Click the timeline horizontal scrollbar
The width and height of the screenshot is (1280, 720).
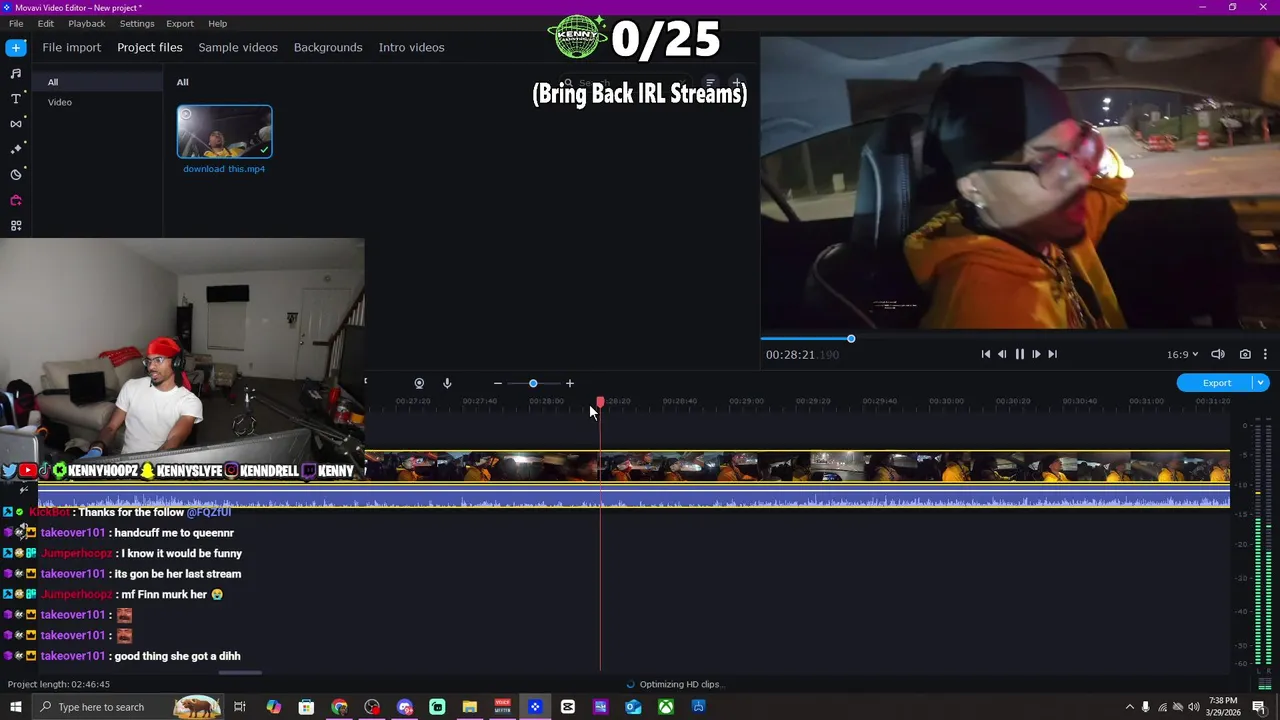tap(240, 673)
